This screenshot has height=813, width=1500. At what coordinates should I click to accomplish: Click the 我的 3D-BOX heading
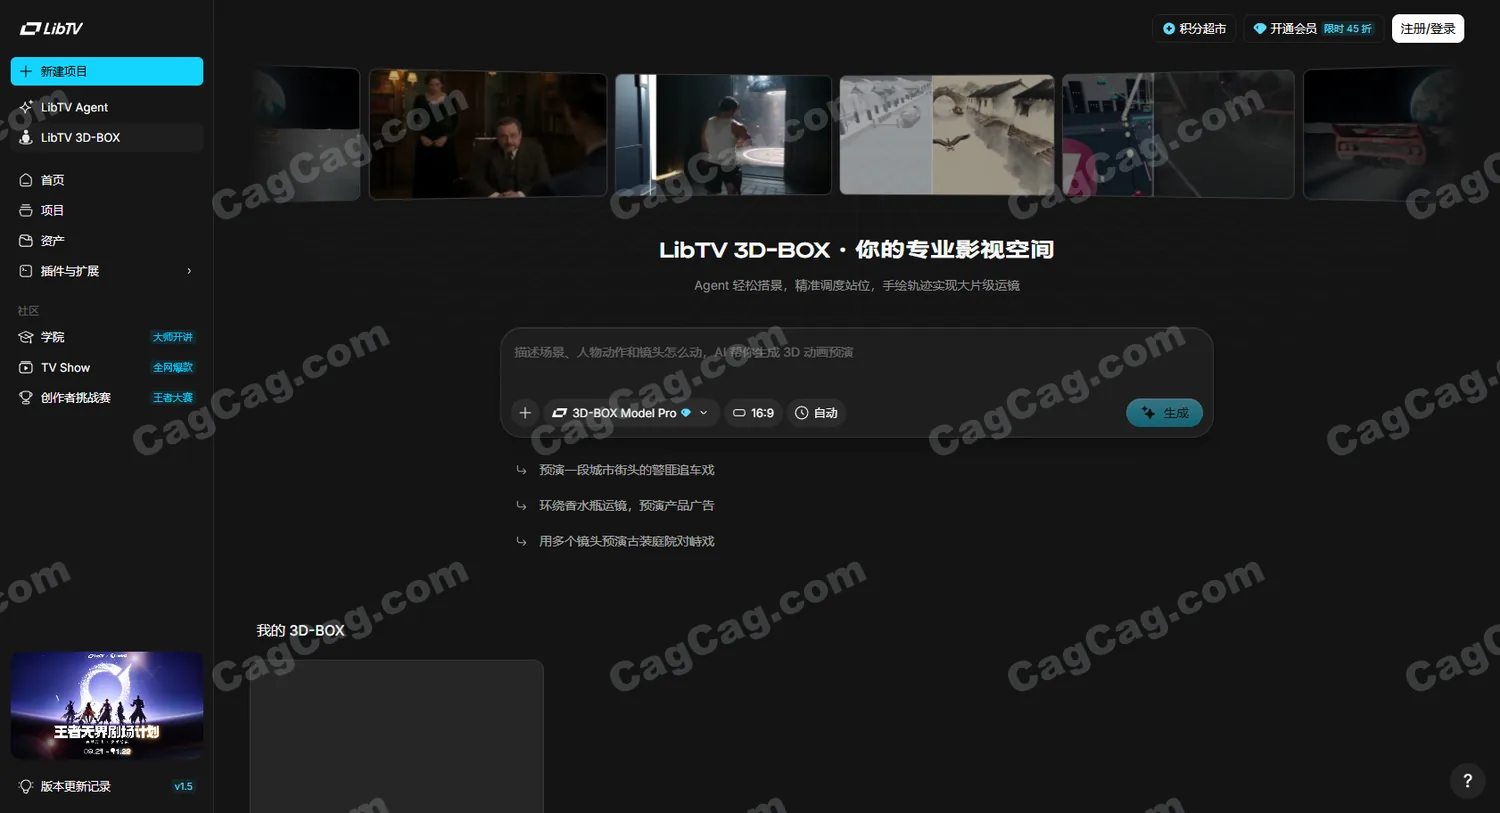tap(300, 630)
